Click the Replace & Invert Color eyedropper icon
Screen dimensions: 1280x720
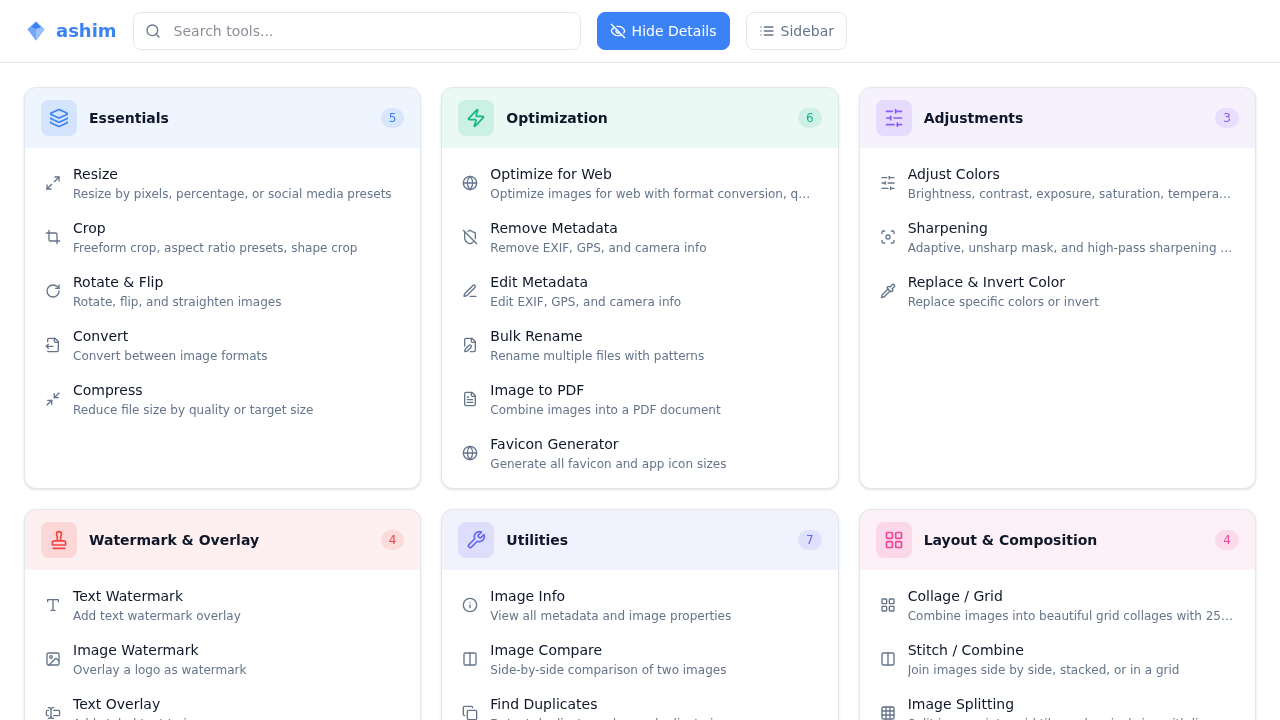click(x=888, y=291)
